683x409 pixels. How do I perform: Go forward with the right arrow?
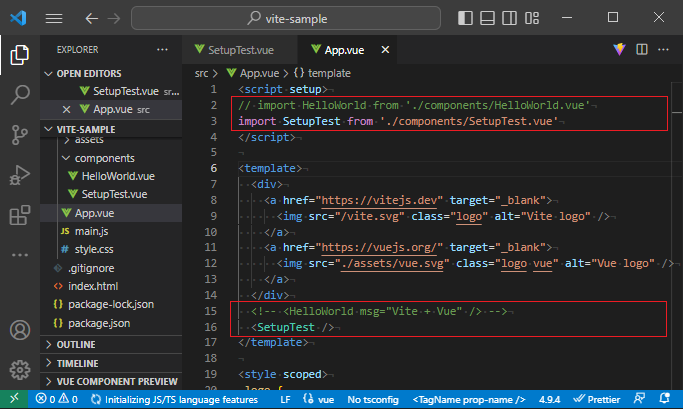(114, 18)
